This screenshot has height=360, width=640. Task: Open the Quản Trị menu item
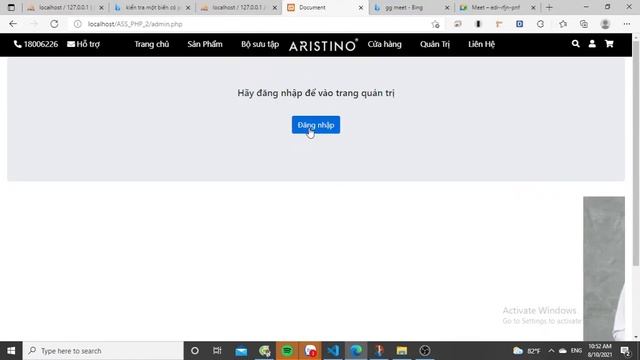pyautogui.click(x=435, y=44)
